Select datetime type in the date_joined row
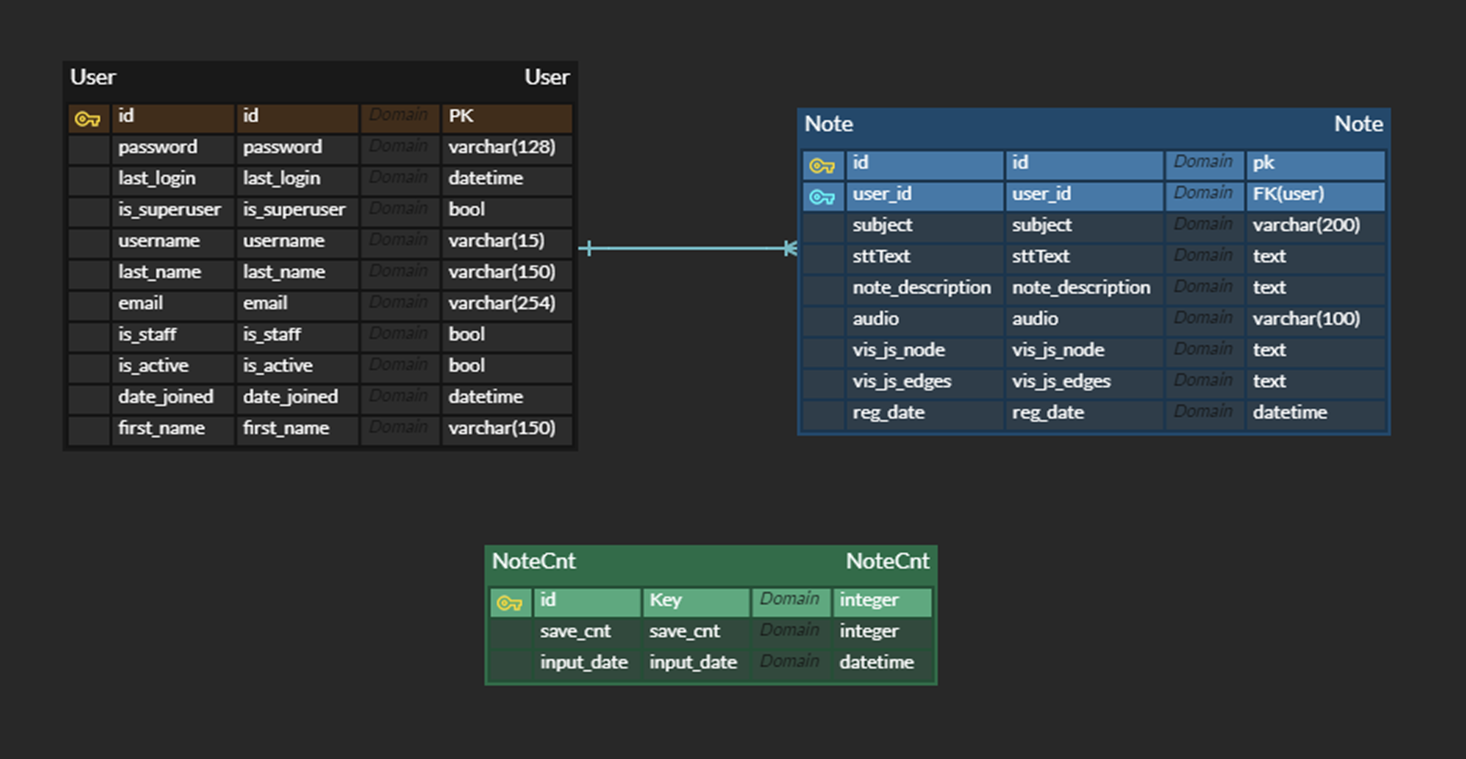Viewport: 1466px width, 759px height. point(507,397)
